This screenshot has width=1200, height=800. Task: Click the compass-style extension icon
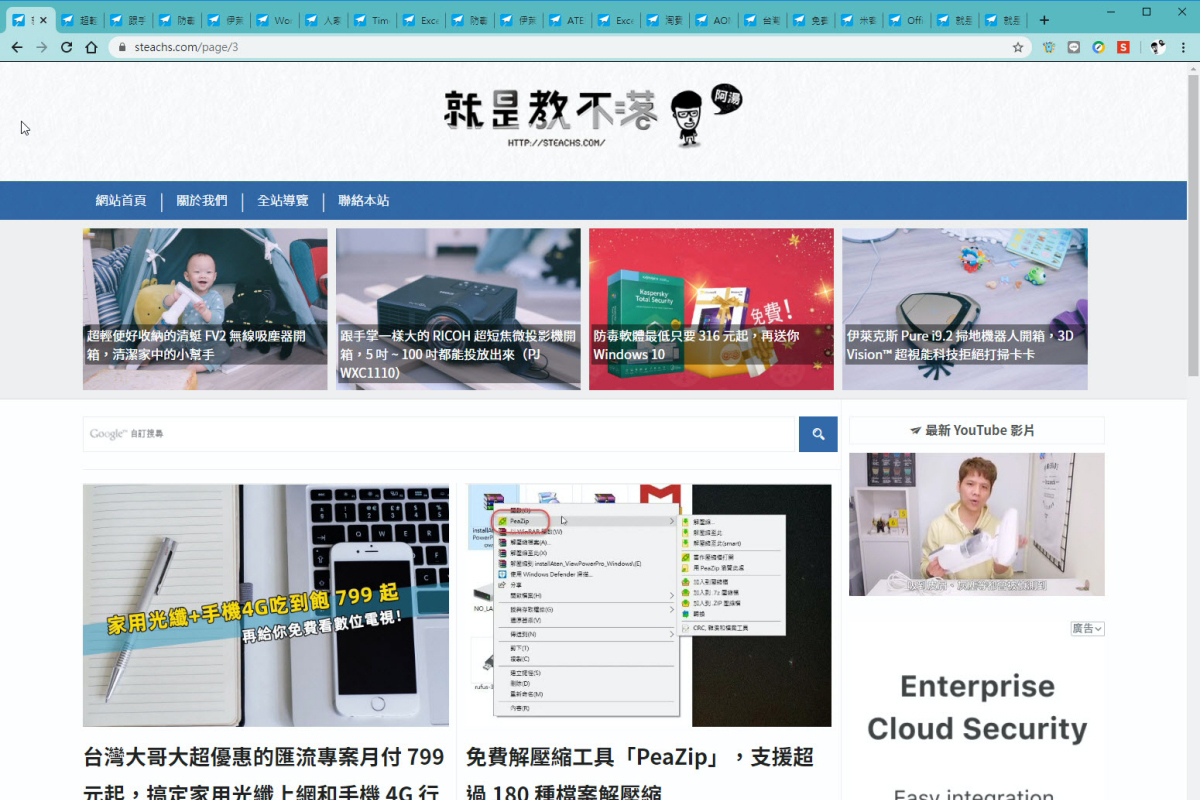coord(1098,47)
